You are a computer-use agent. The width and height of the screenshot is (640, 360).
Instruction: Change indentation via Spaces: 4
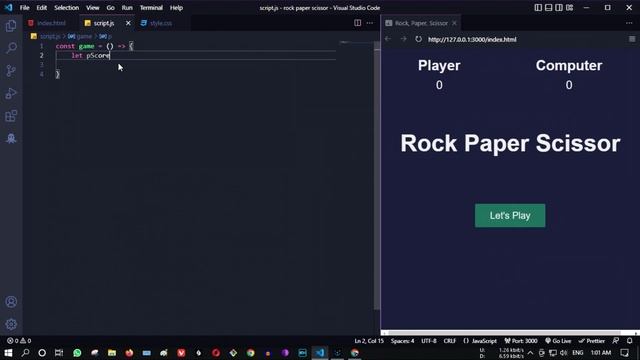coord(402,341)
